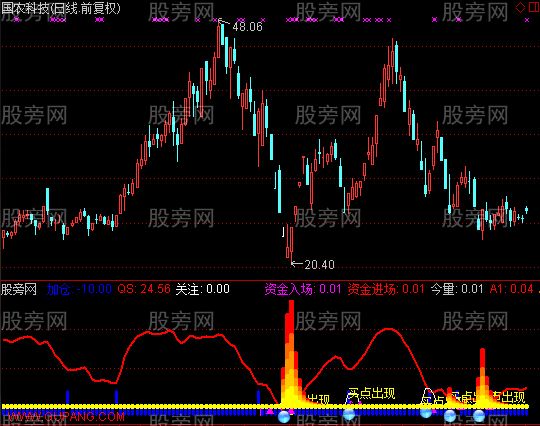Screen dimensions: 540x426
Task: Click the 今量: 0.01 indicator value
Action: pyautogui.click(x=457, y=289)
